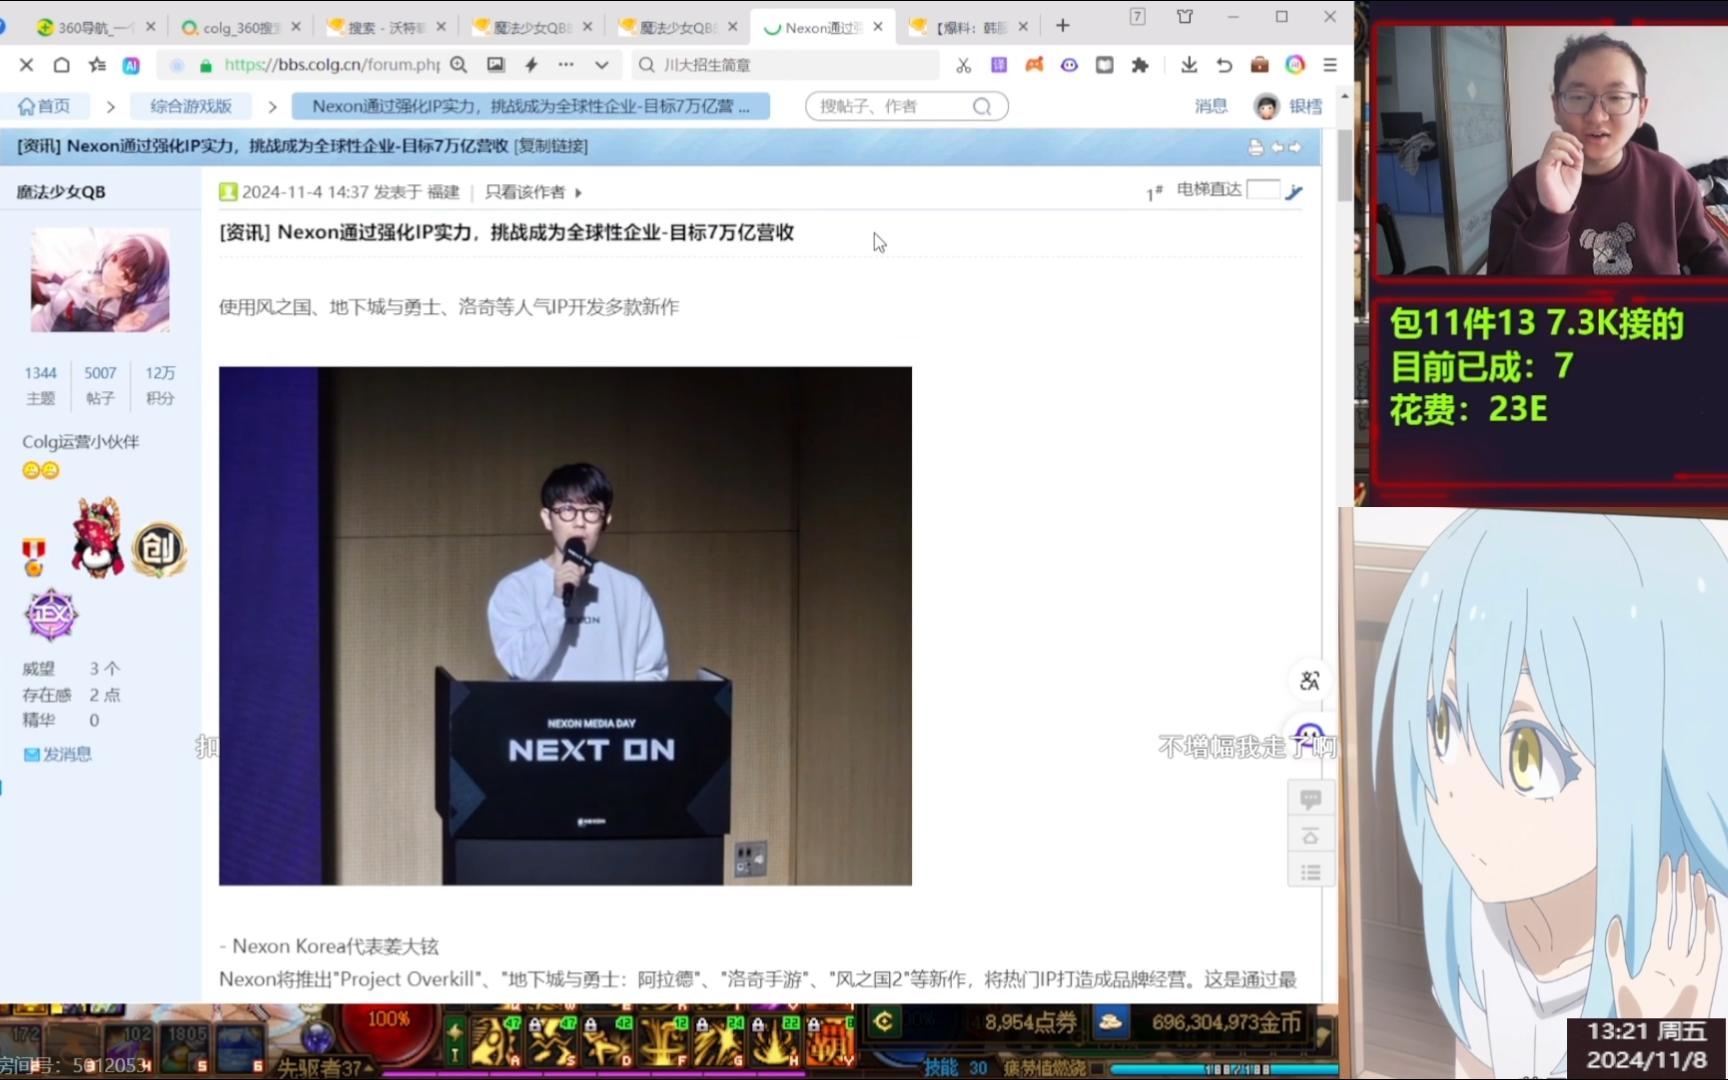Click the undo closed-tab arrow icon
This screenshot has width=1728, height=1080.
[x=1224, y=65]
